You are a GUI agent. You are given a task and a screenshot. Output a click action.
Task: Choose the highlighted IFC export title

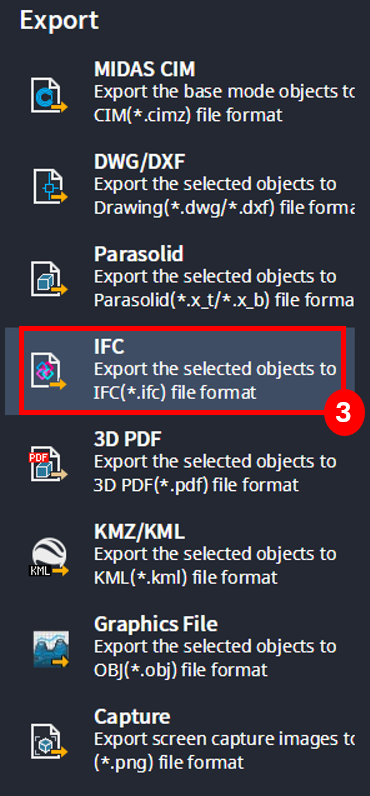coord(109,346)
